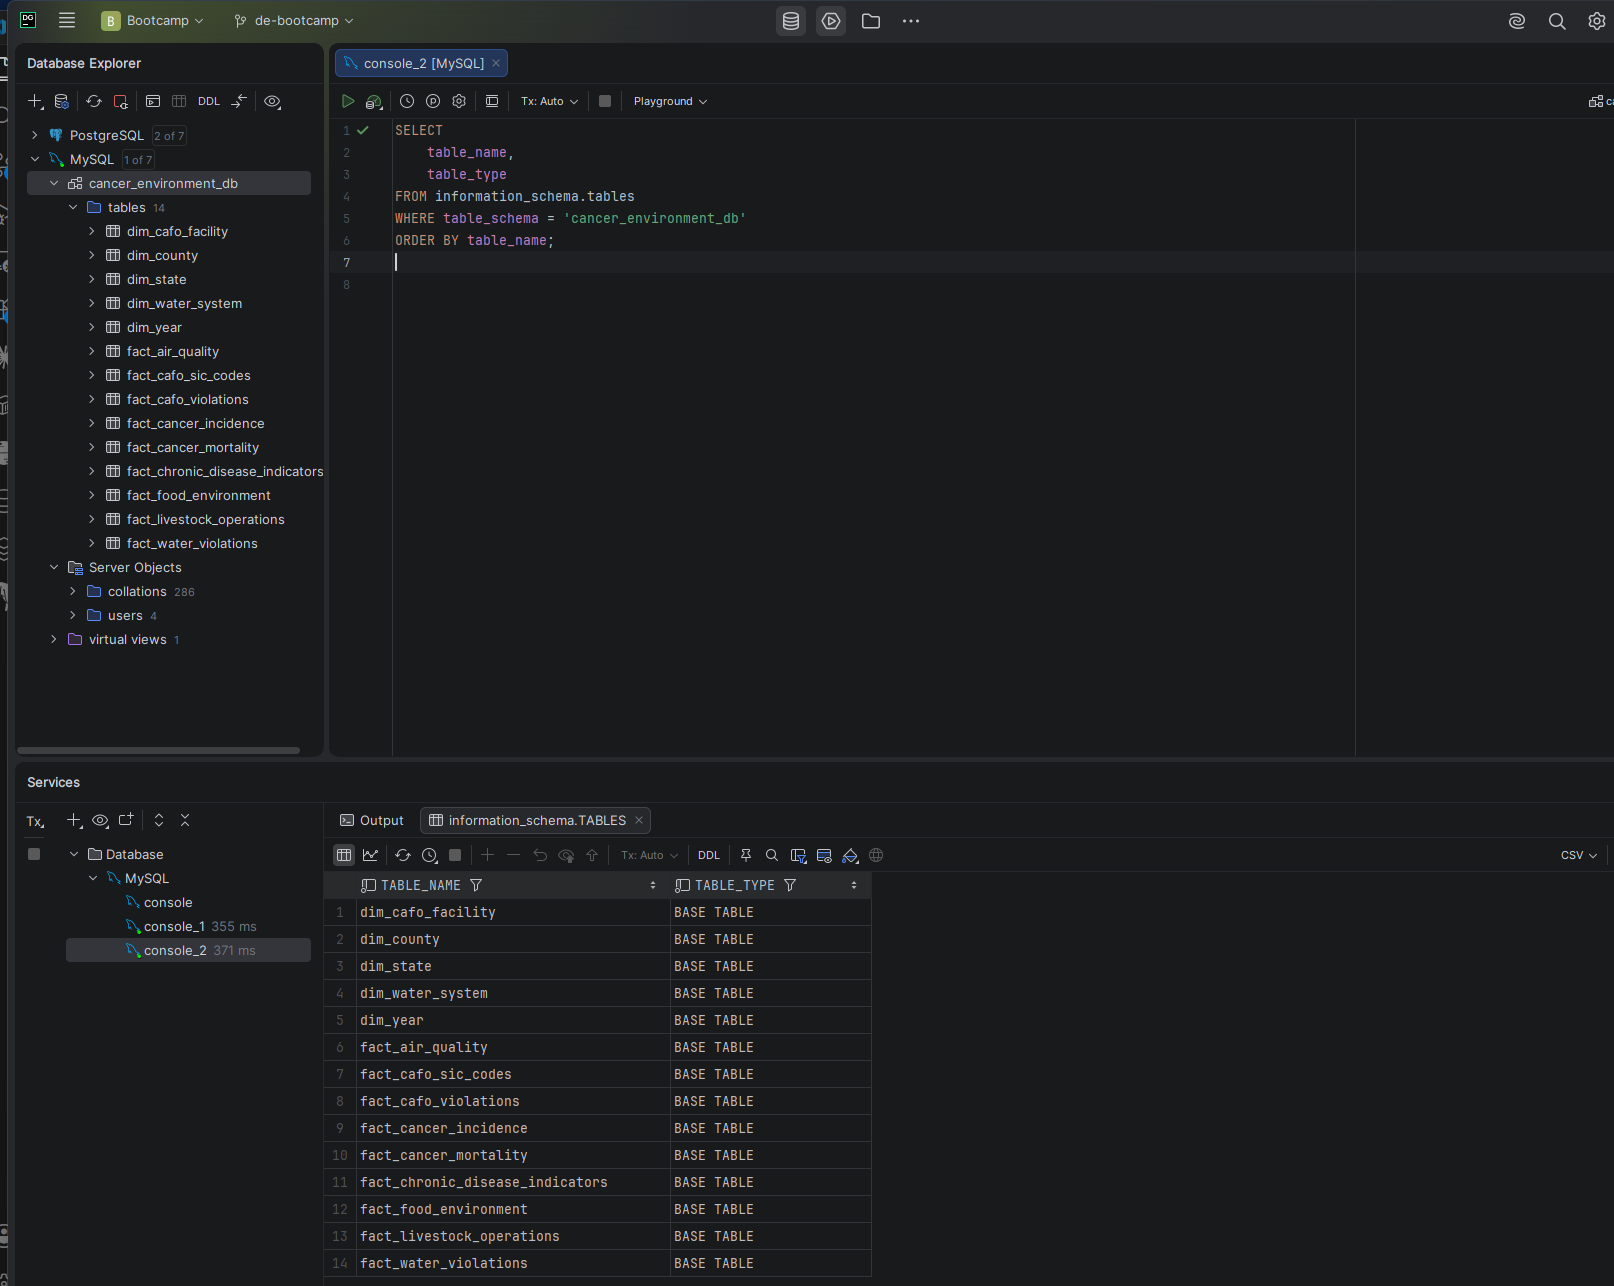The width and height of the screenshot is (1614, 1286).
Task: Pin the results tab
Action: point(746,855)
